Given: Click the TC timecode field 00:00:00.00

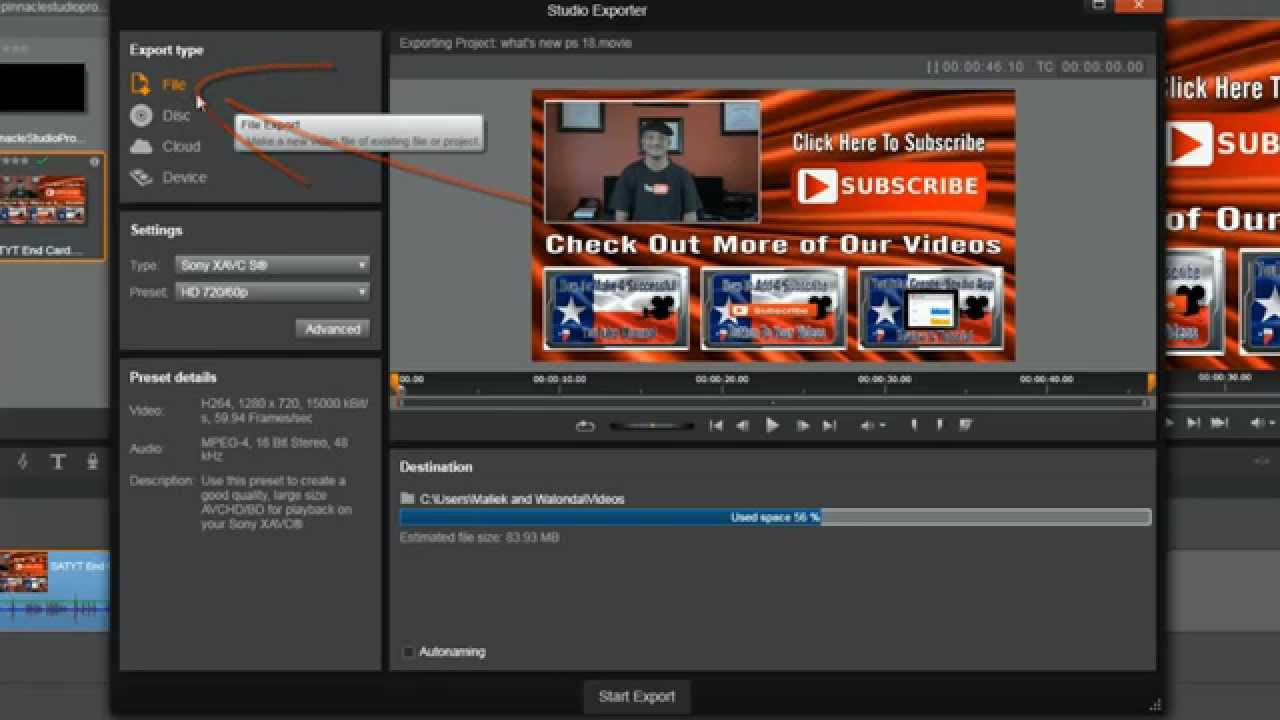Looking at the screenshot, I should tap(1102, 67).
